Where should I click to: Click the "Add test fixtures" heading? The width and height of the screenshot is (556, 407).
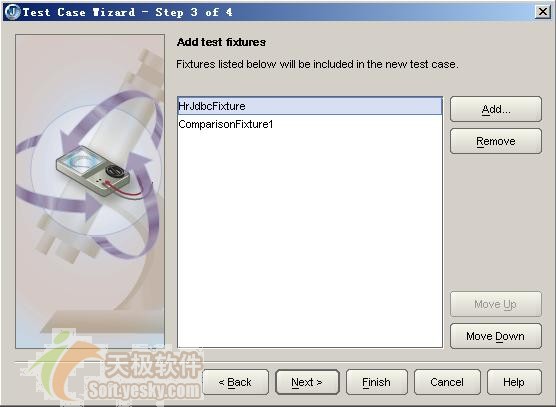click(221, 42)
